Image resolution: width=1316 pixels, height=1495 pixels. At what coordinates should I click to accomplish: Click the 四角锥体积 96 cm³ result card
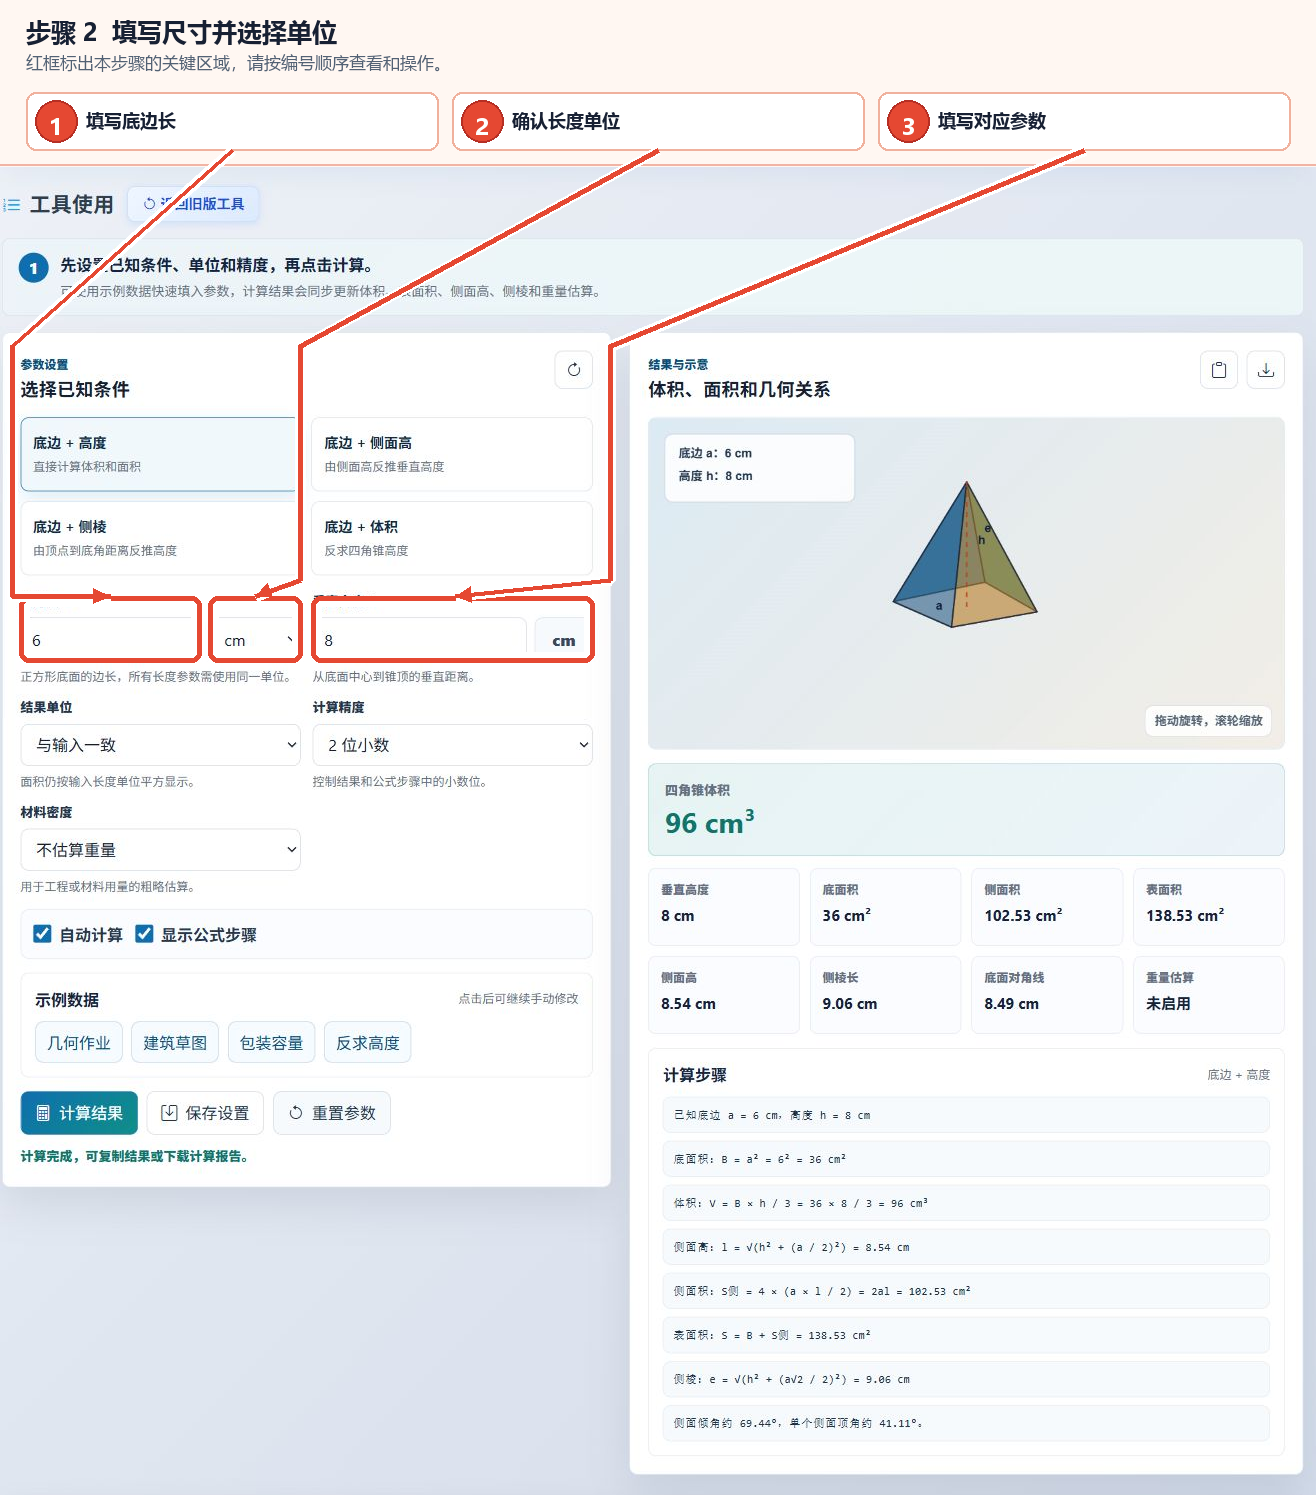(x=966, y=809)
